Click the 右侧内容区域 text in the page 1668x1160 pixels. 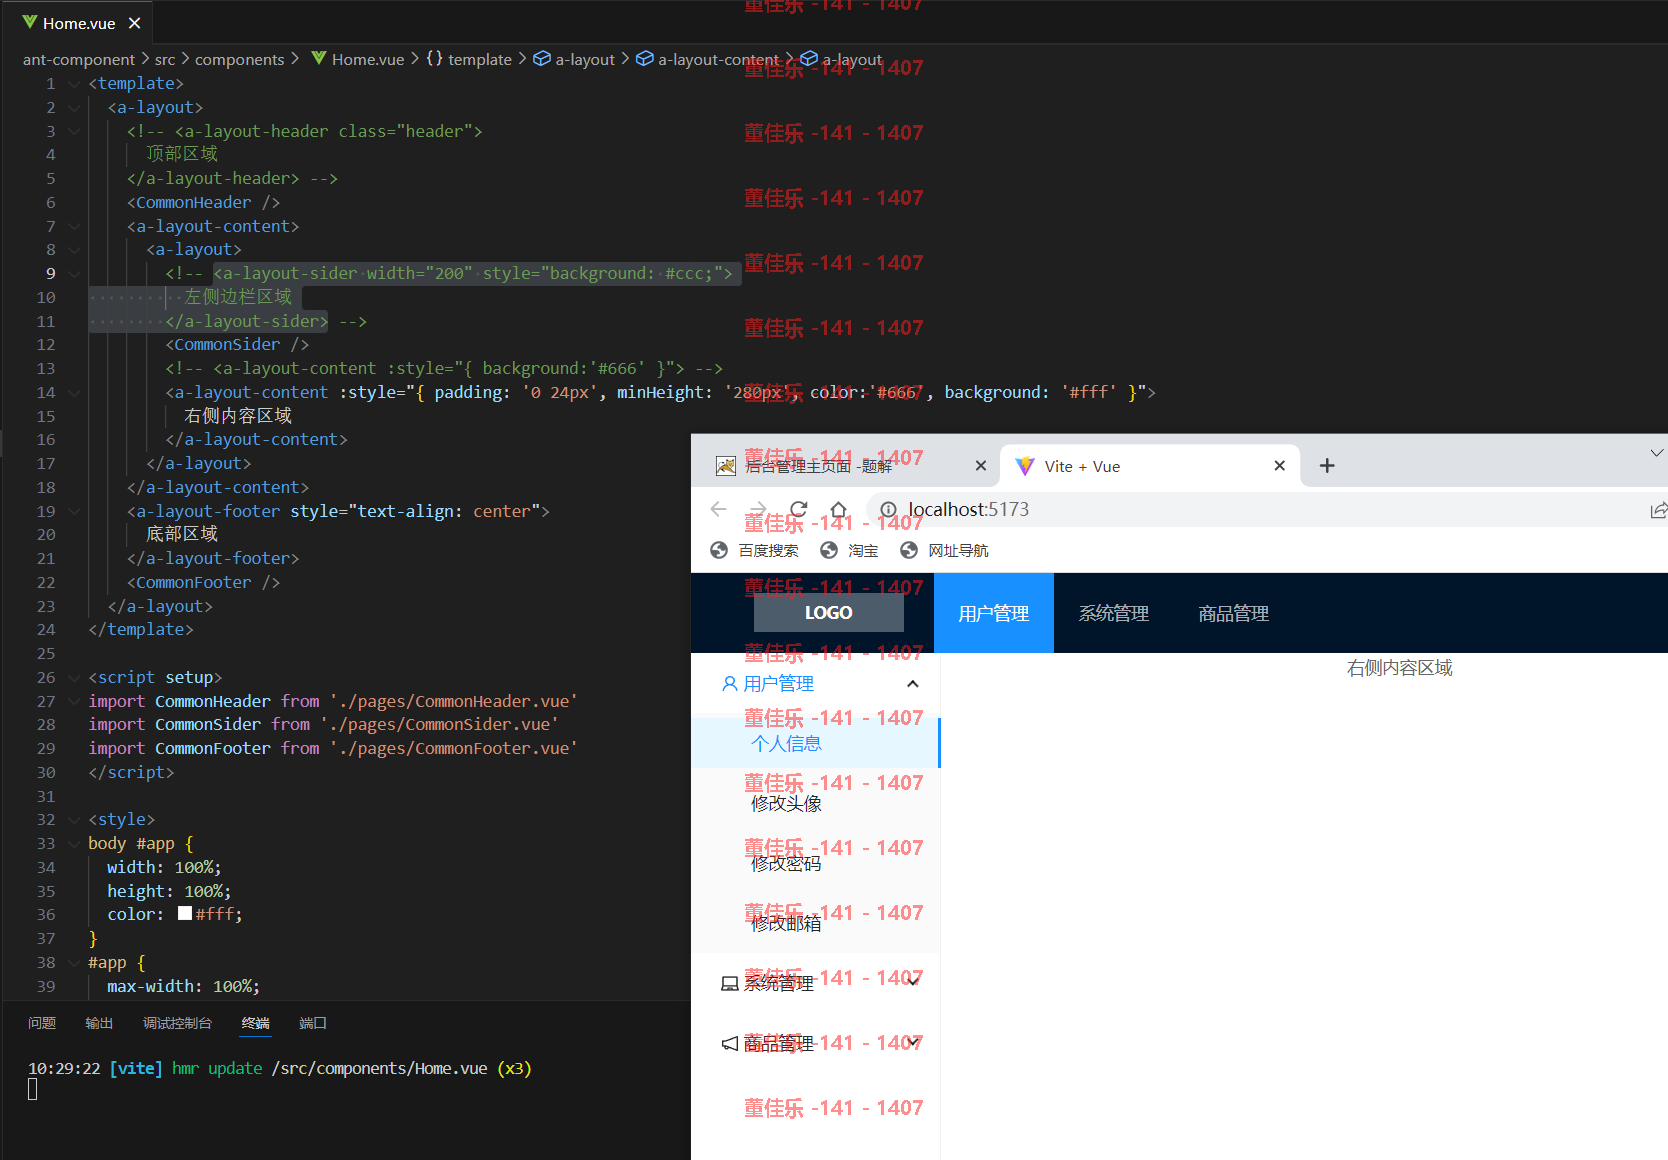click(x=1399, y=668)
